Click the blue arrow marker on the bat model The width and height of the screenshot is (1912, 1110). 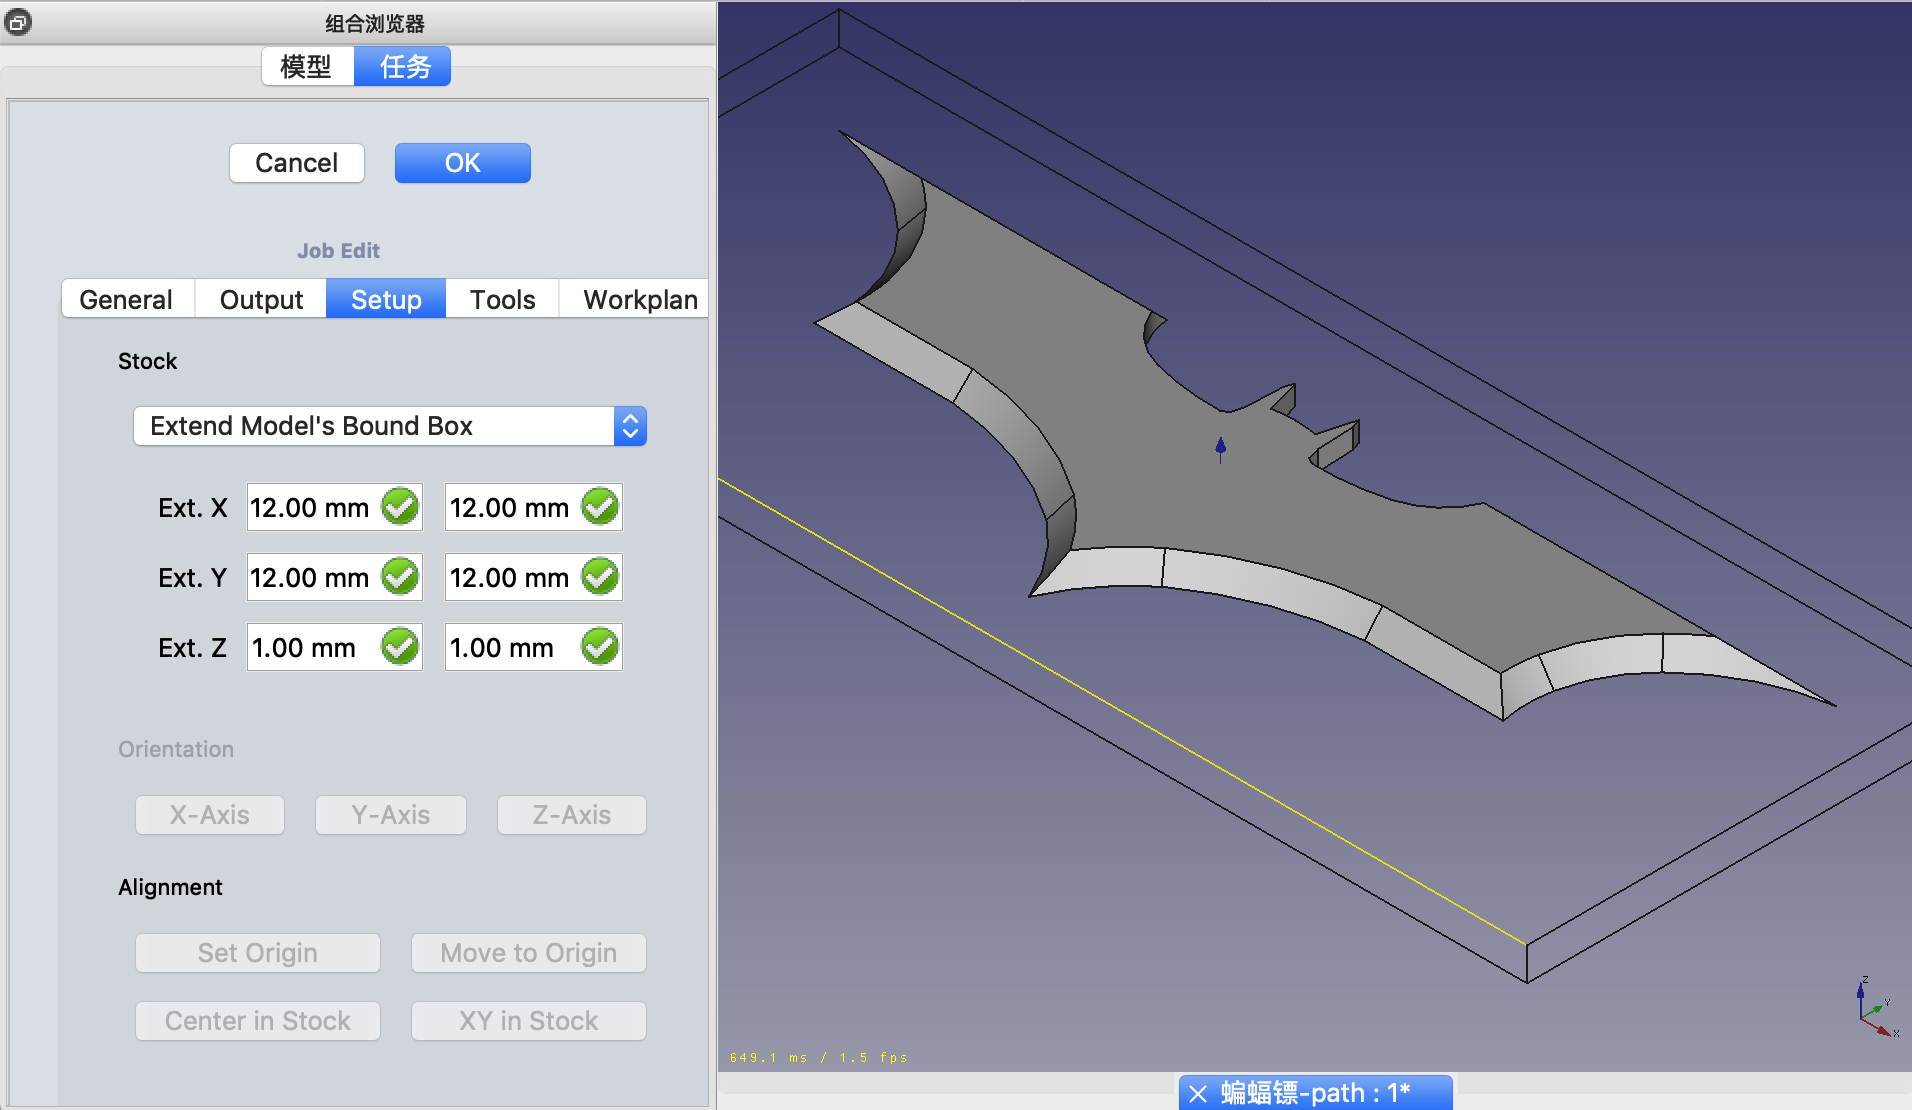(x=1220, y=448)
